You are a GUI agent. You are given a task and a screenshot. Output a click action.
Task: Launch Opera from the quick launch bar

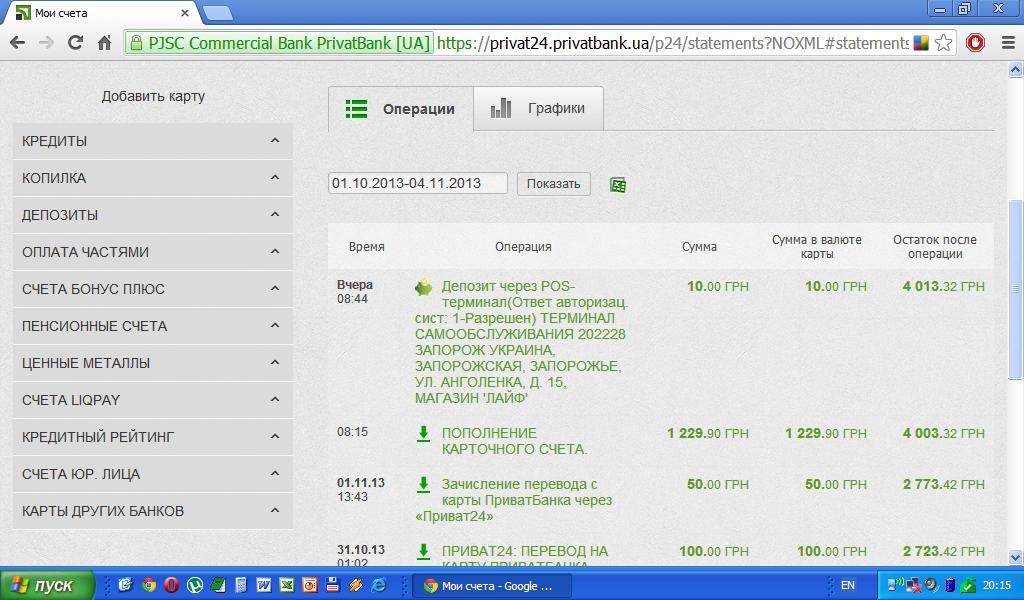pyautogui.click(x=172, y=585)
